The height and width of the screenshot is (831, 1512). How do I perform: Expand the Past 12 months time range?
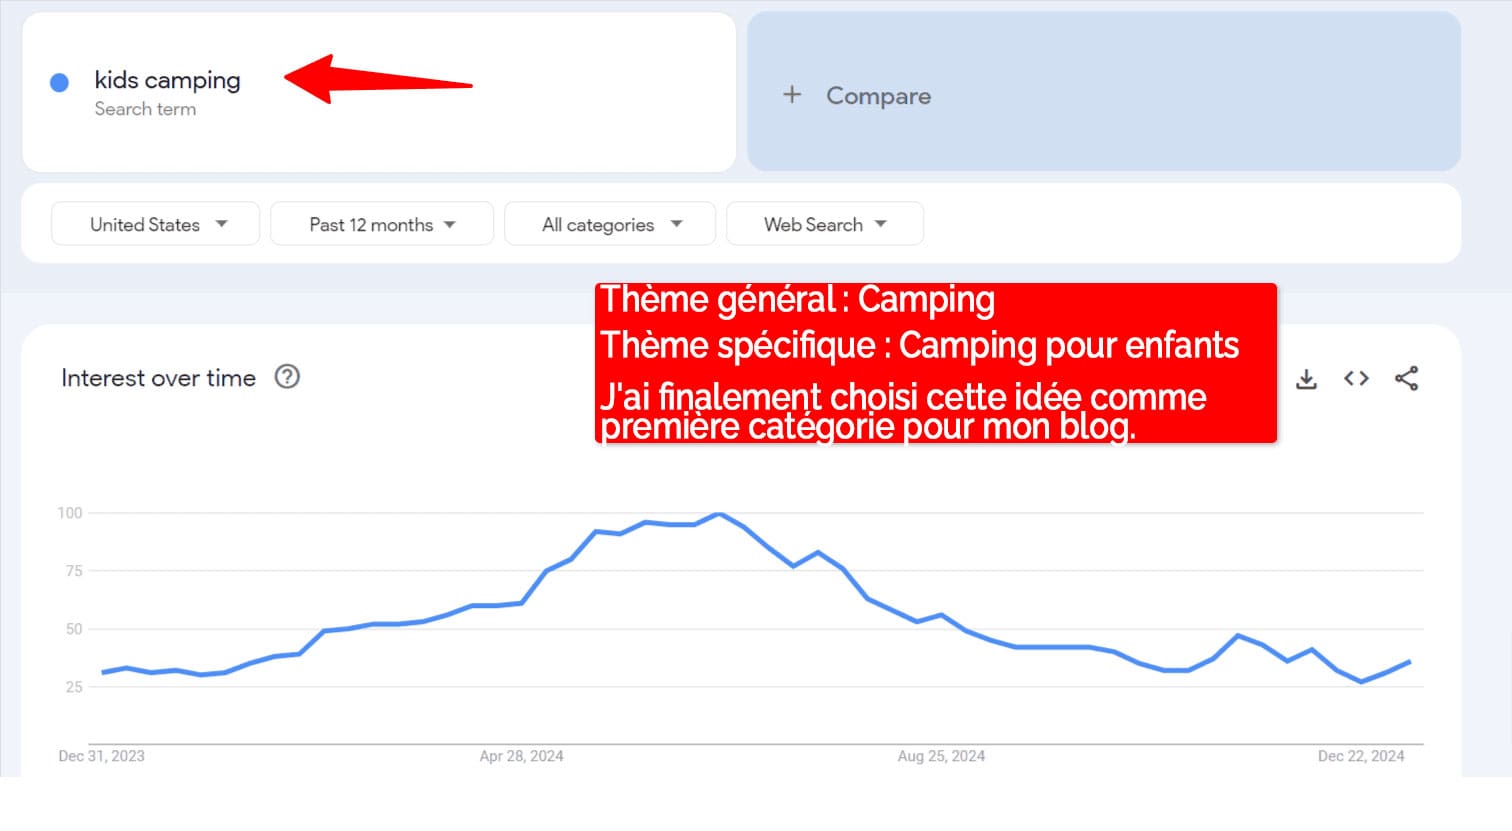(381, 224)
